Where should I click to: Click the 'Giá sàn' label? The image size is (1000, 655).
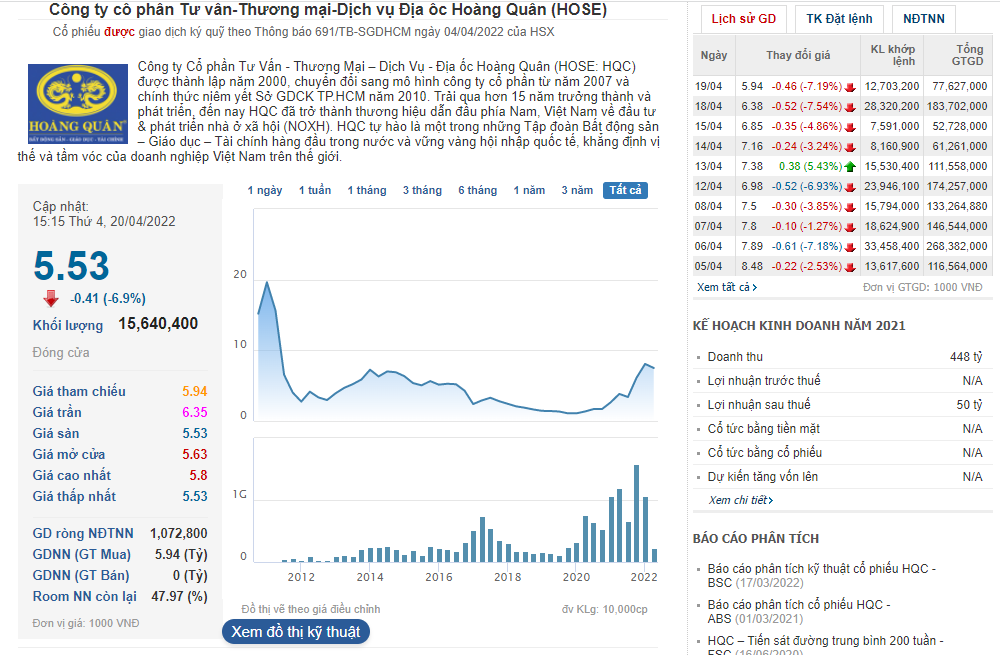tap(56, 434)
